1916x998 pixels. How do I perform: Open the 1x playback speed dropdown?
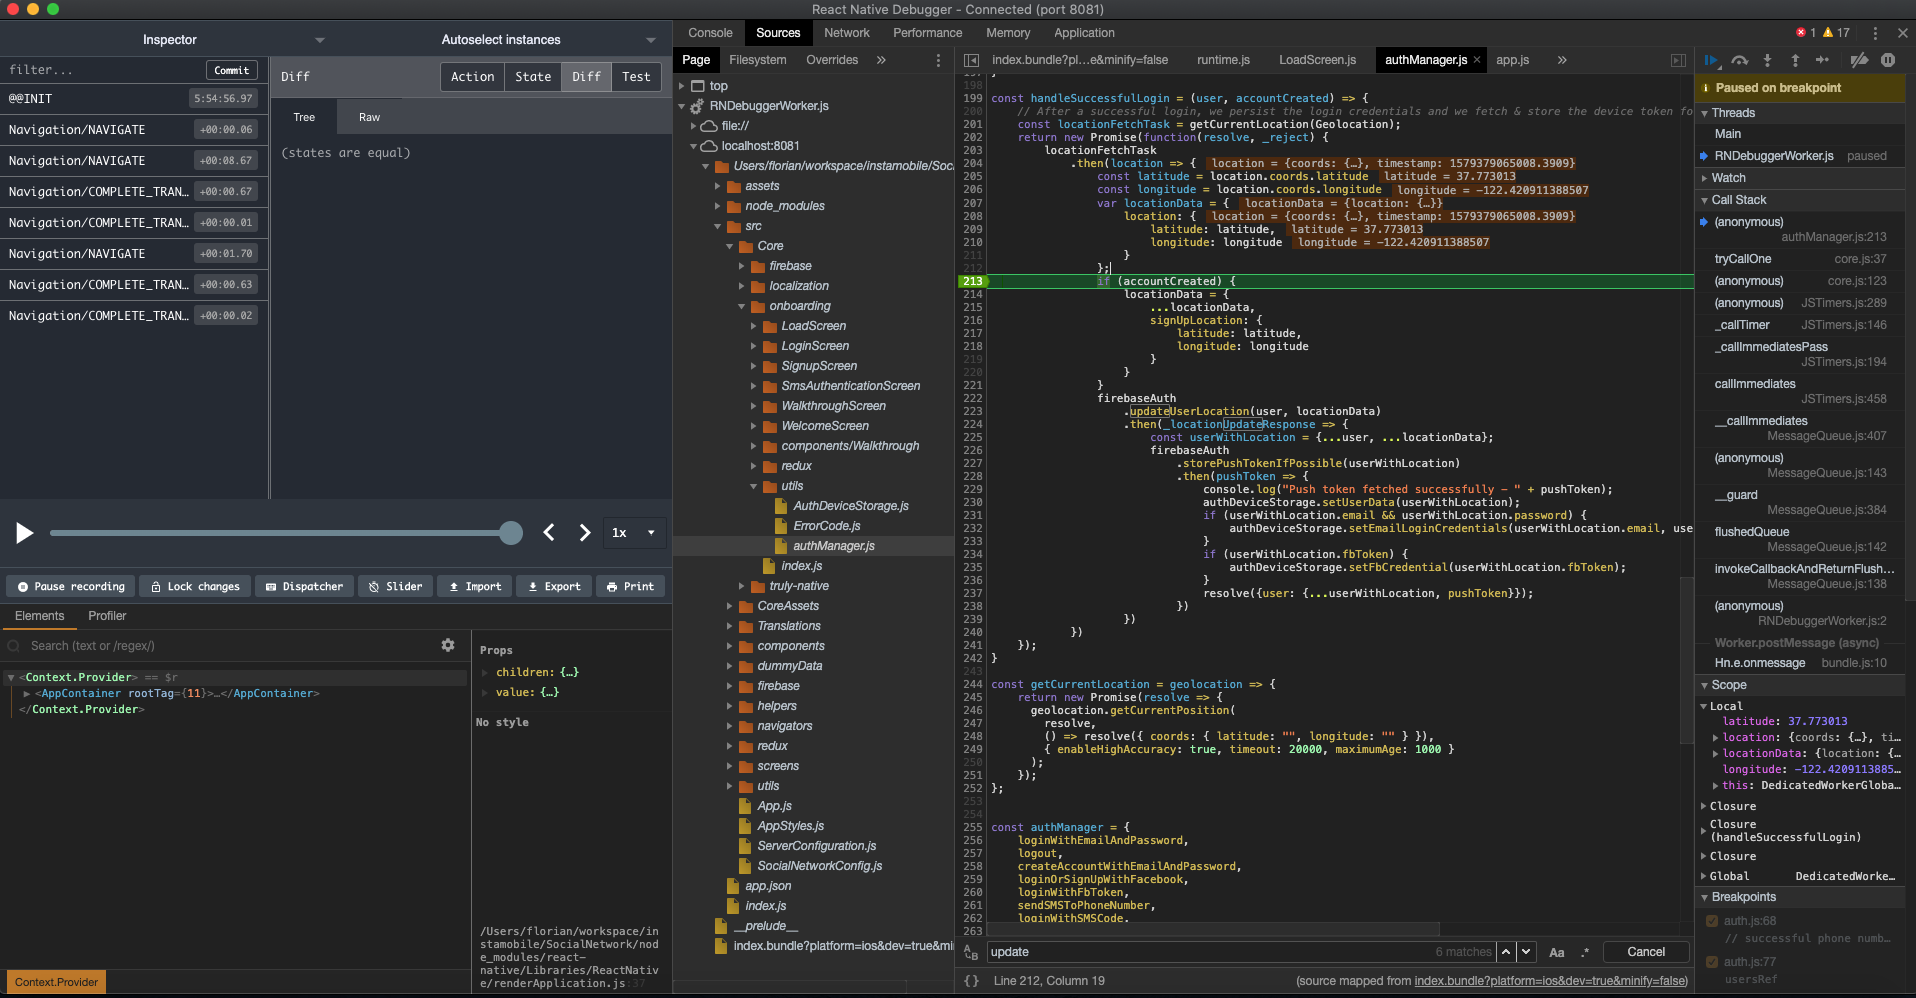tap(634, 533)
